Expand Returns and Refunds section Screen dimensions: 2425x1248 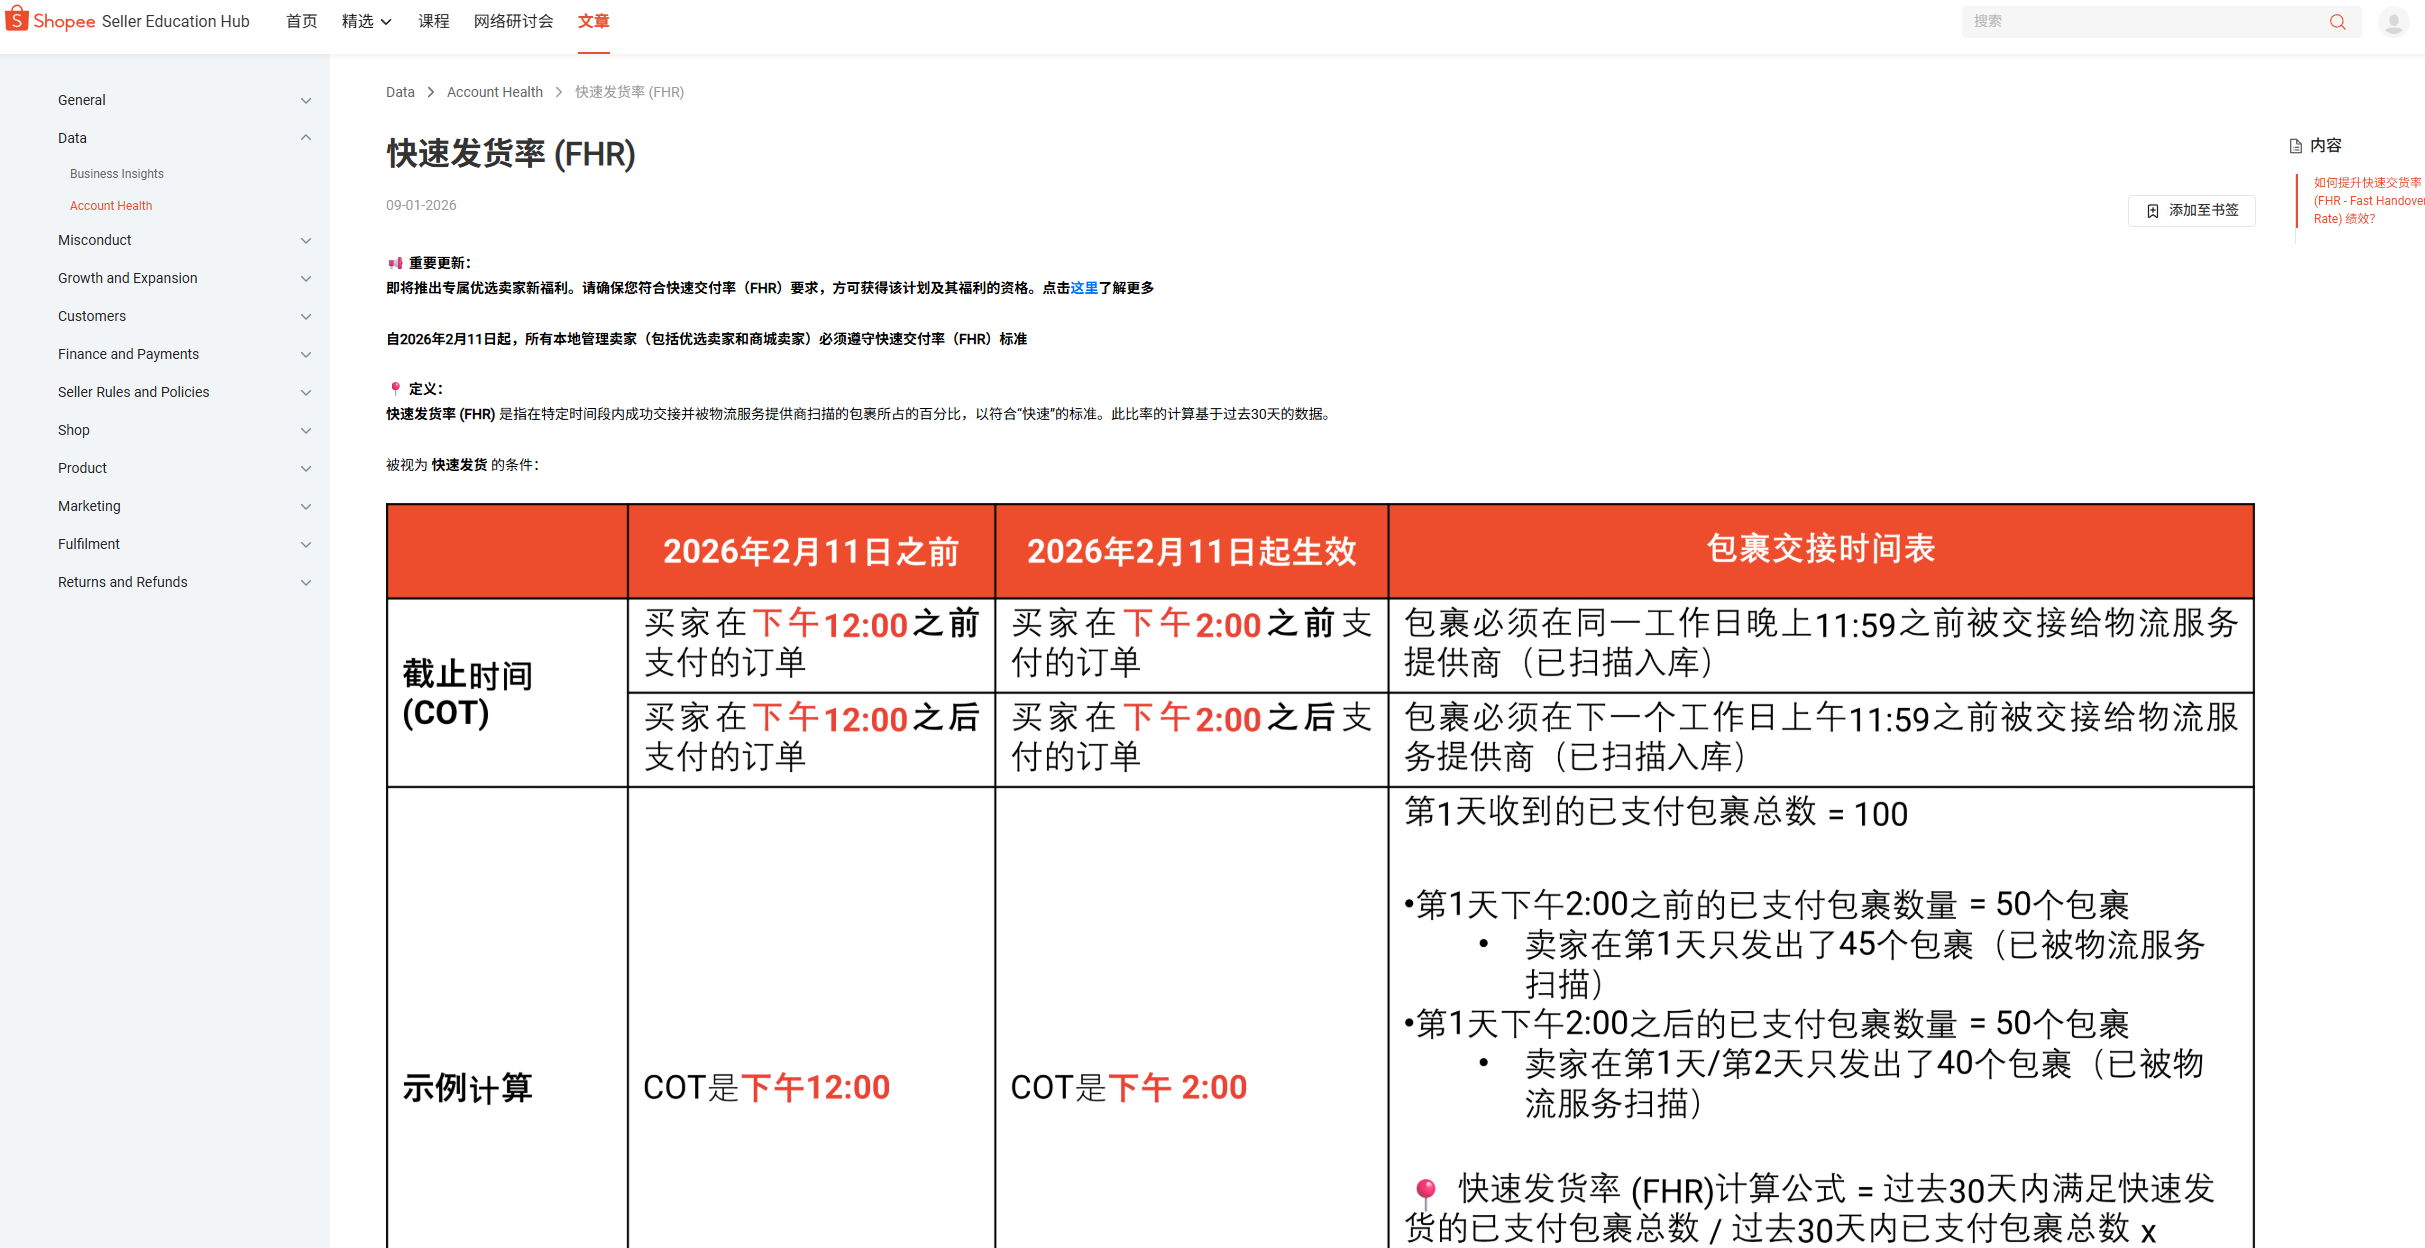(306, 582)
